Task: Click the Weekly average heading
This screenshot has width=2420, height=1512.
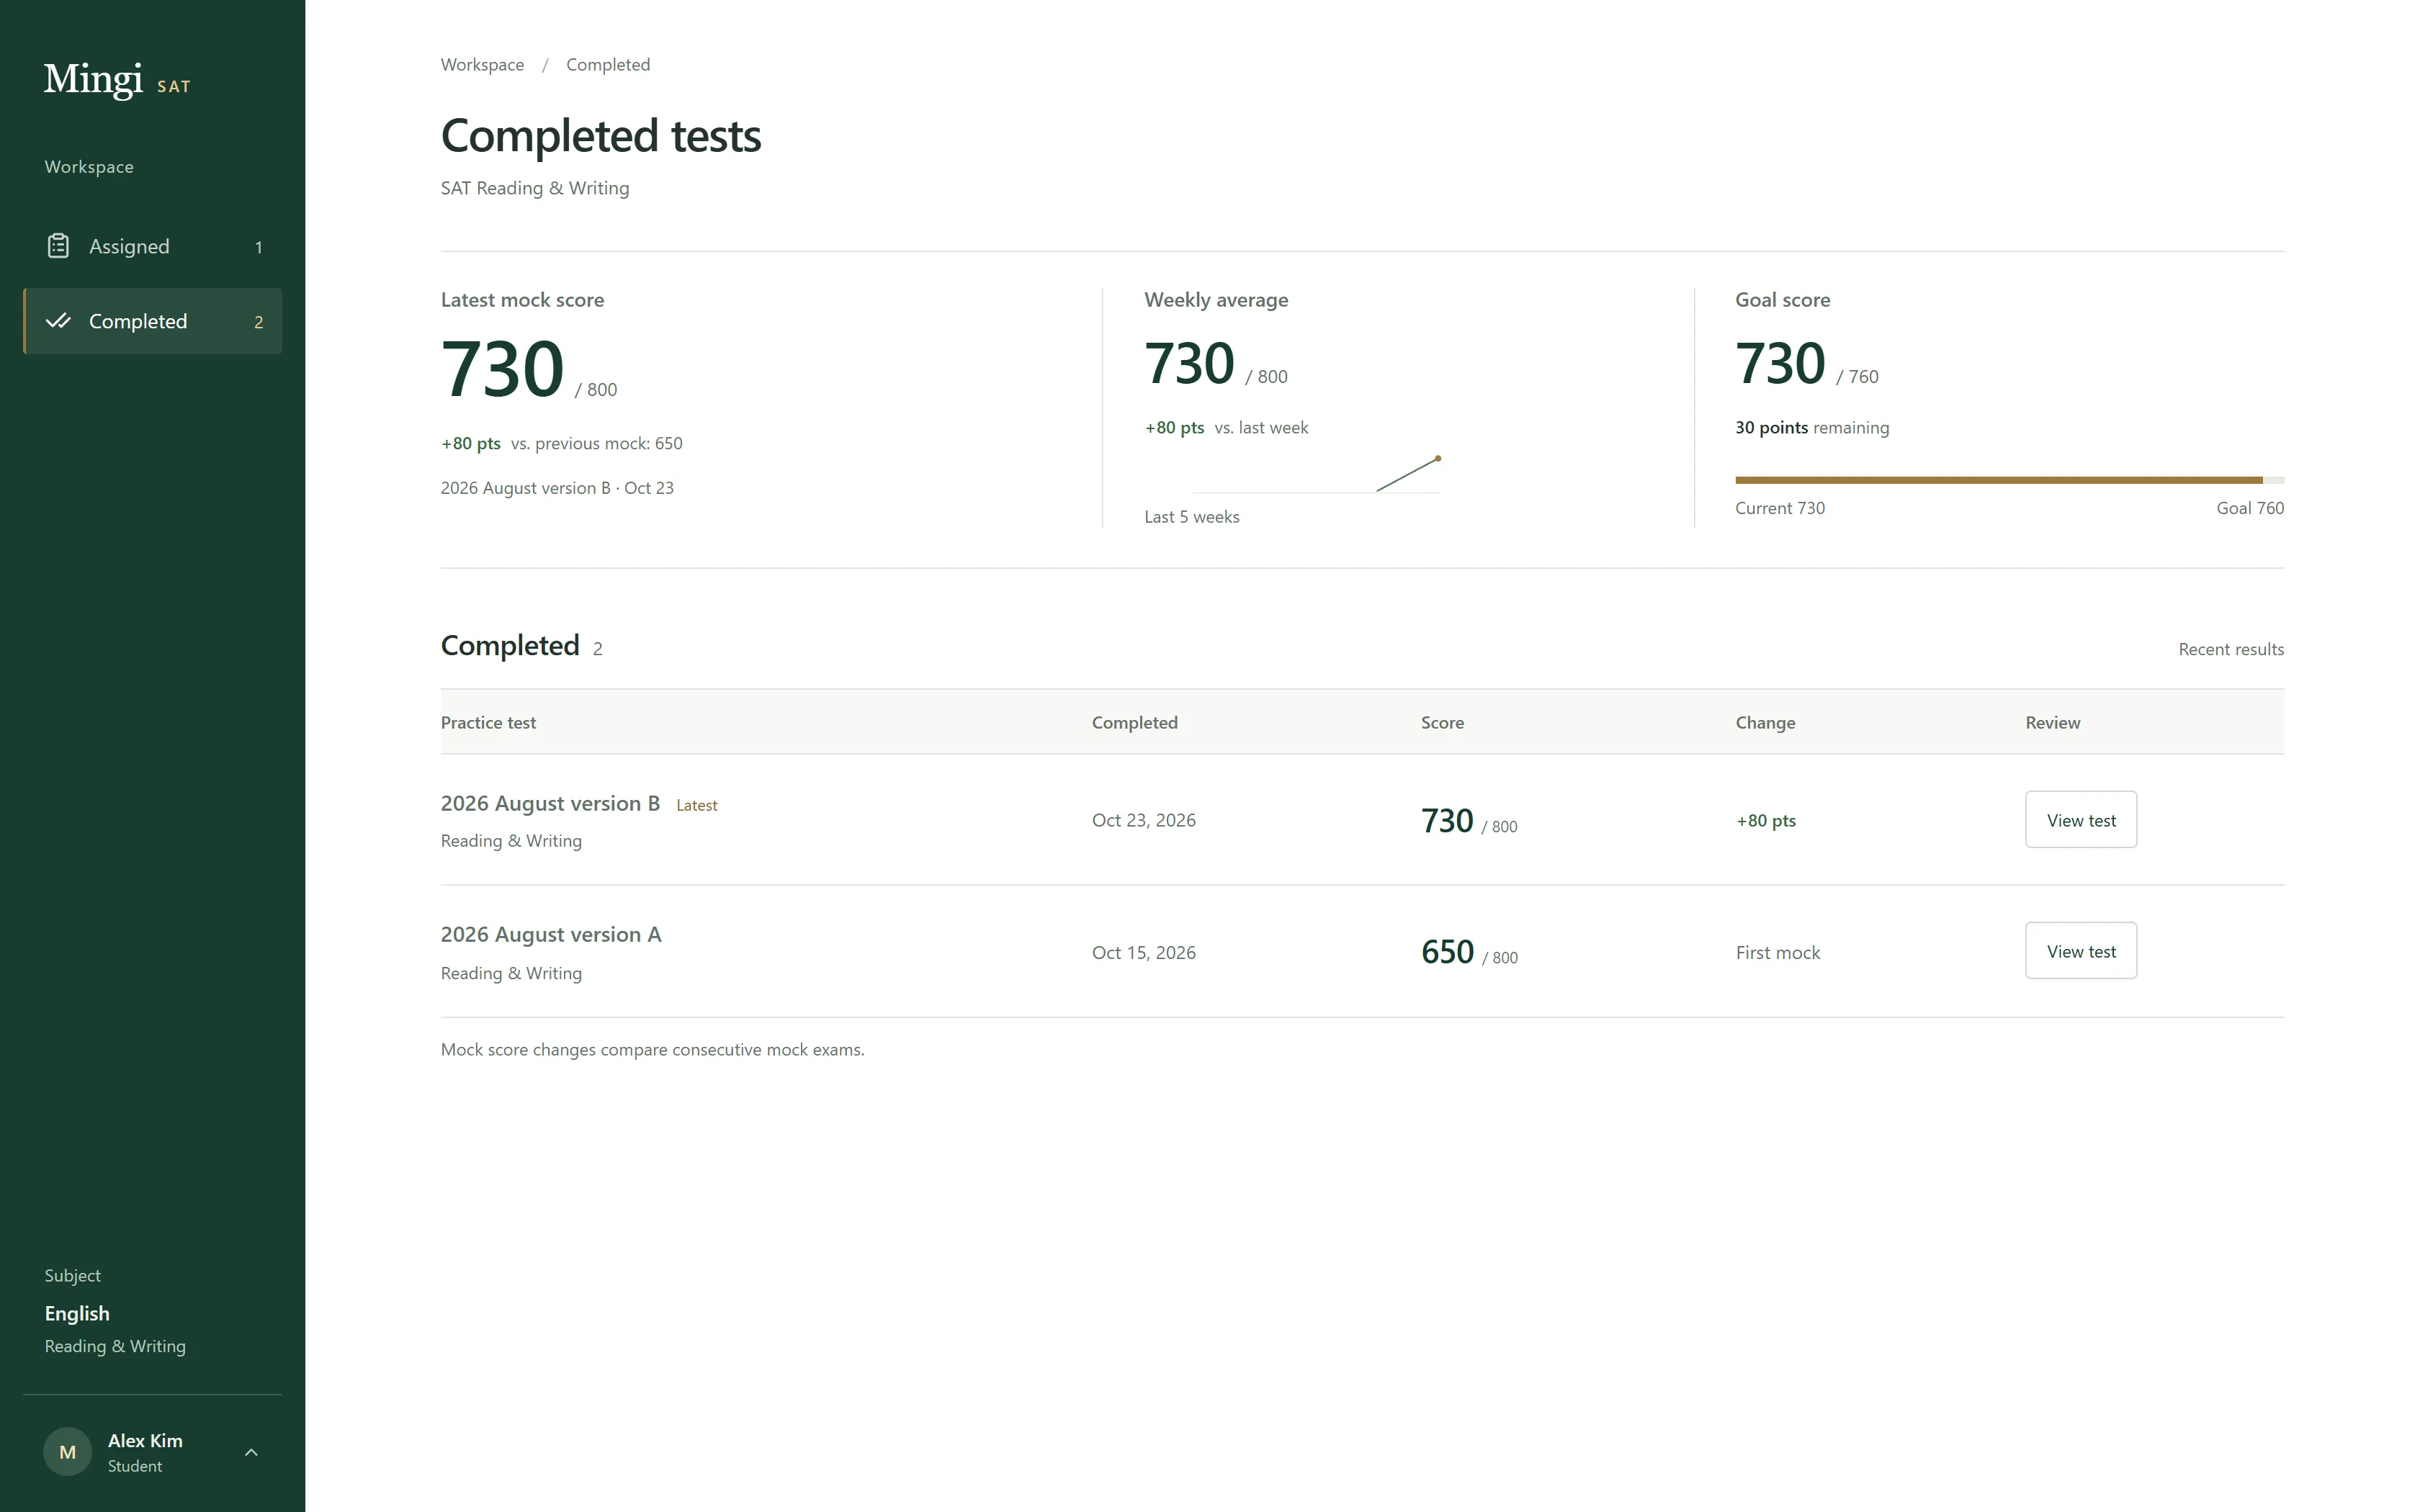Action: coord(1216,300)
